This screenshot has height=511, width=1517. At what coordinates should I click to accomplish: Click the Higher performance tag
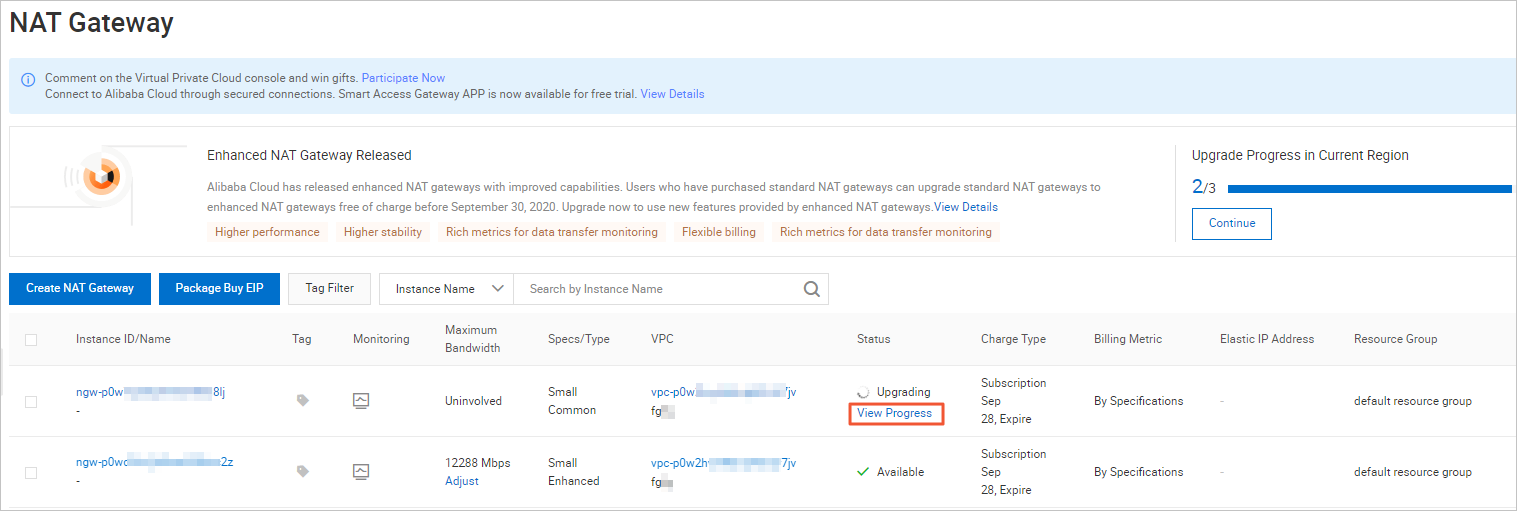tap(267, 232)
